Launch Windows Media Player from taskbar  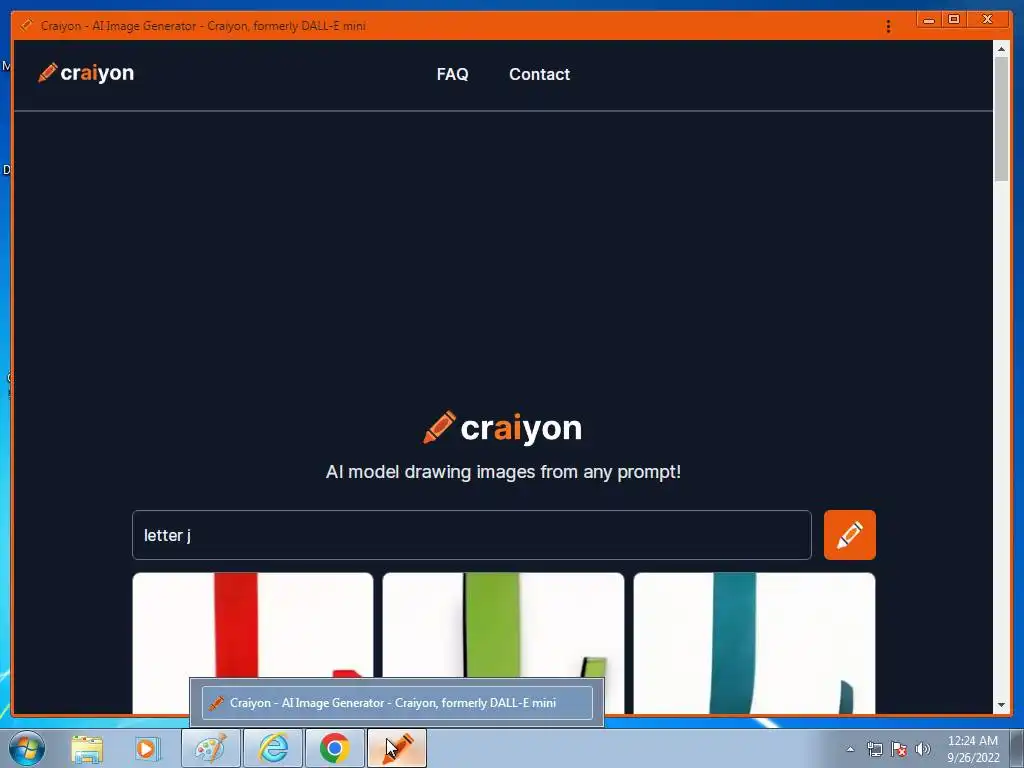click(148, 748)
